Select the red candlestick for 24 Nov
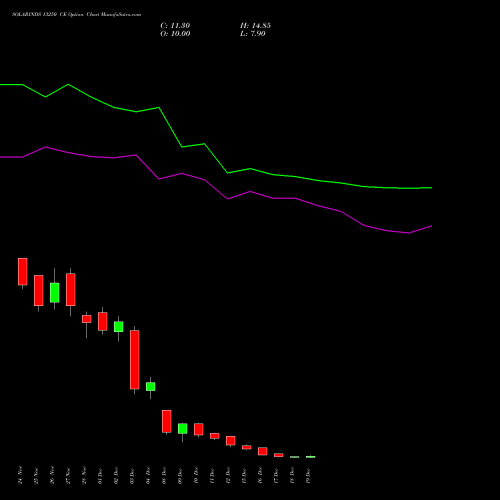This screenshot has width=500, height=500. click(23, 271)
